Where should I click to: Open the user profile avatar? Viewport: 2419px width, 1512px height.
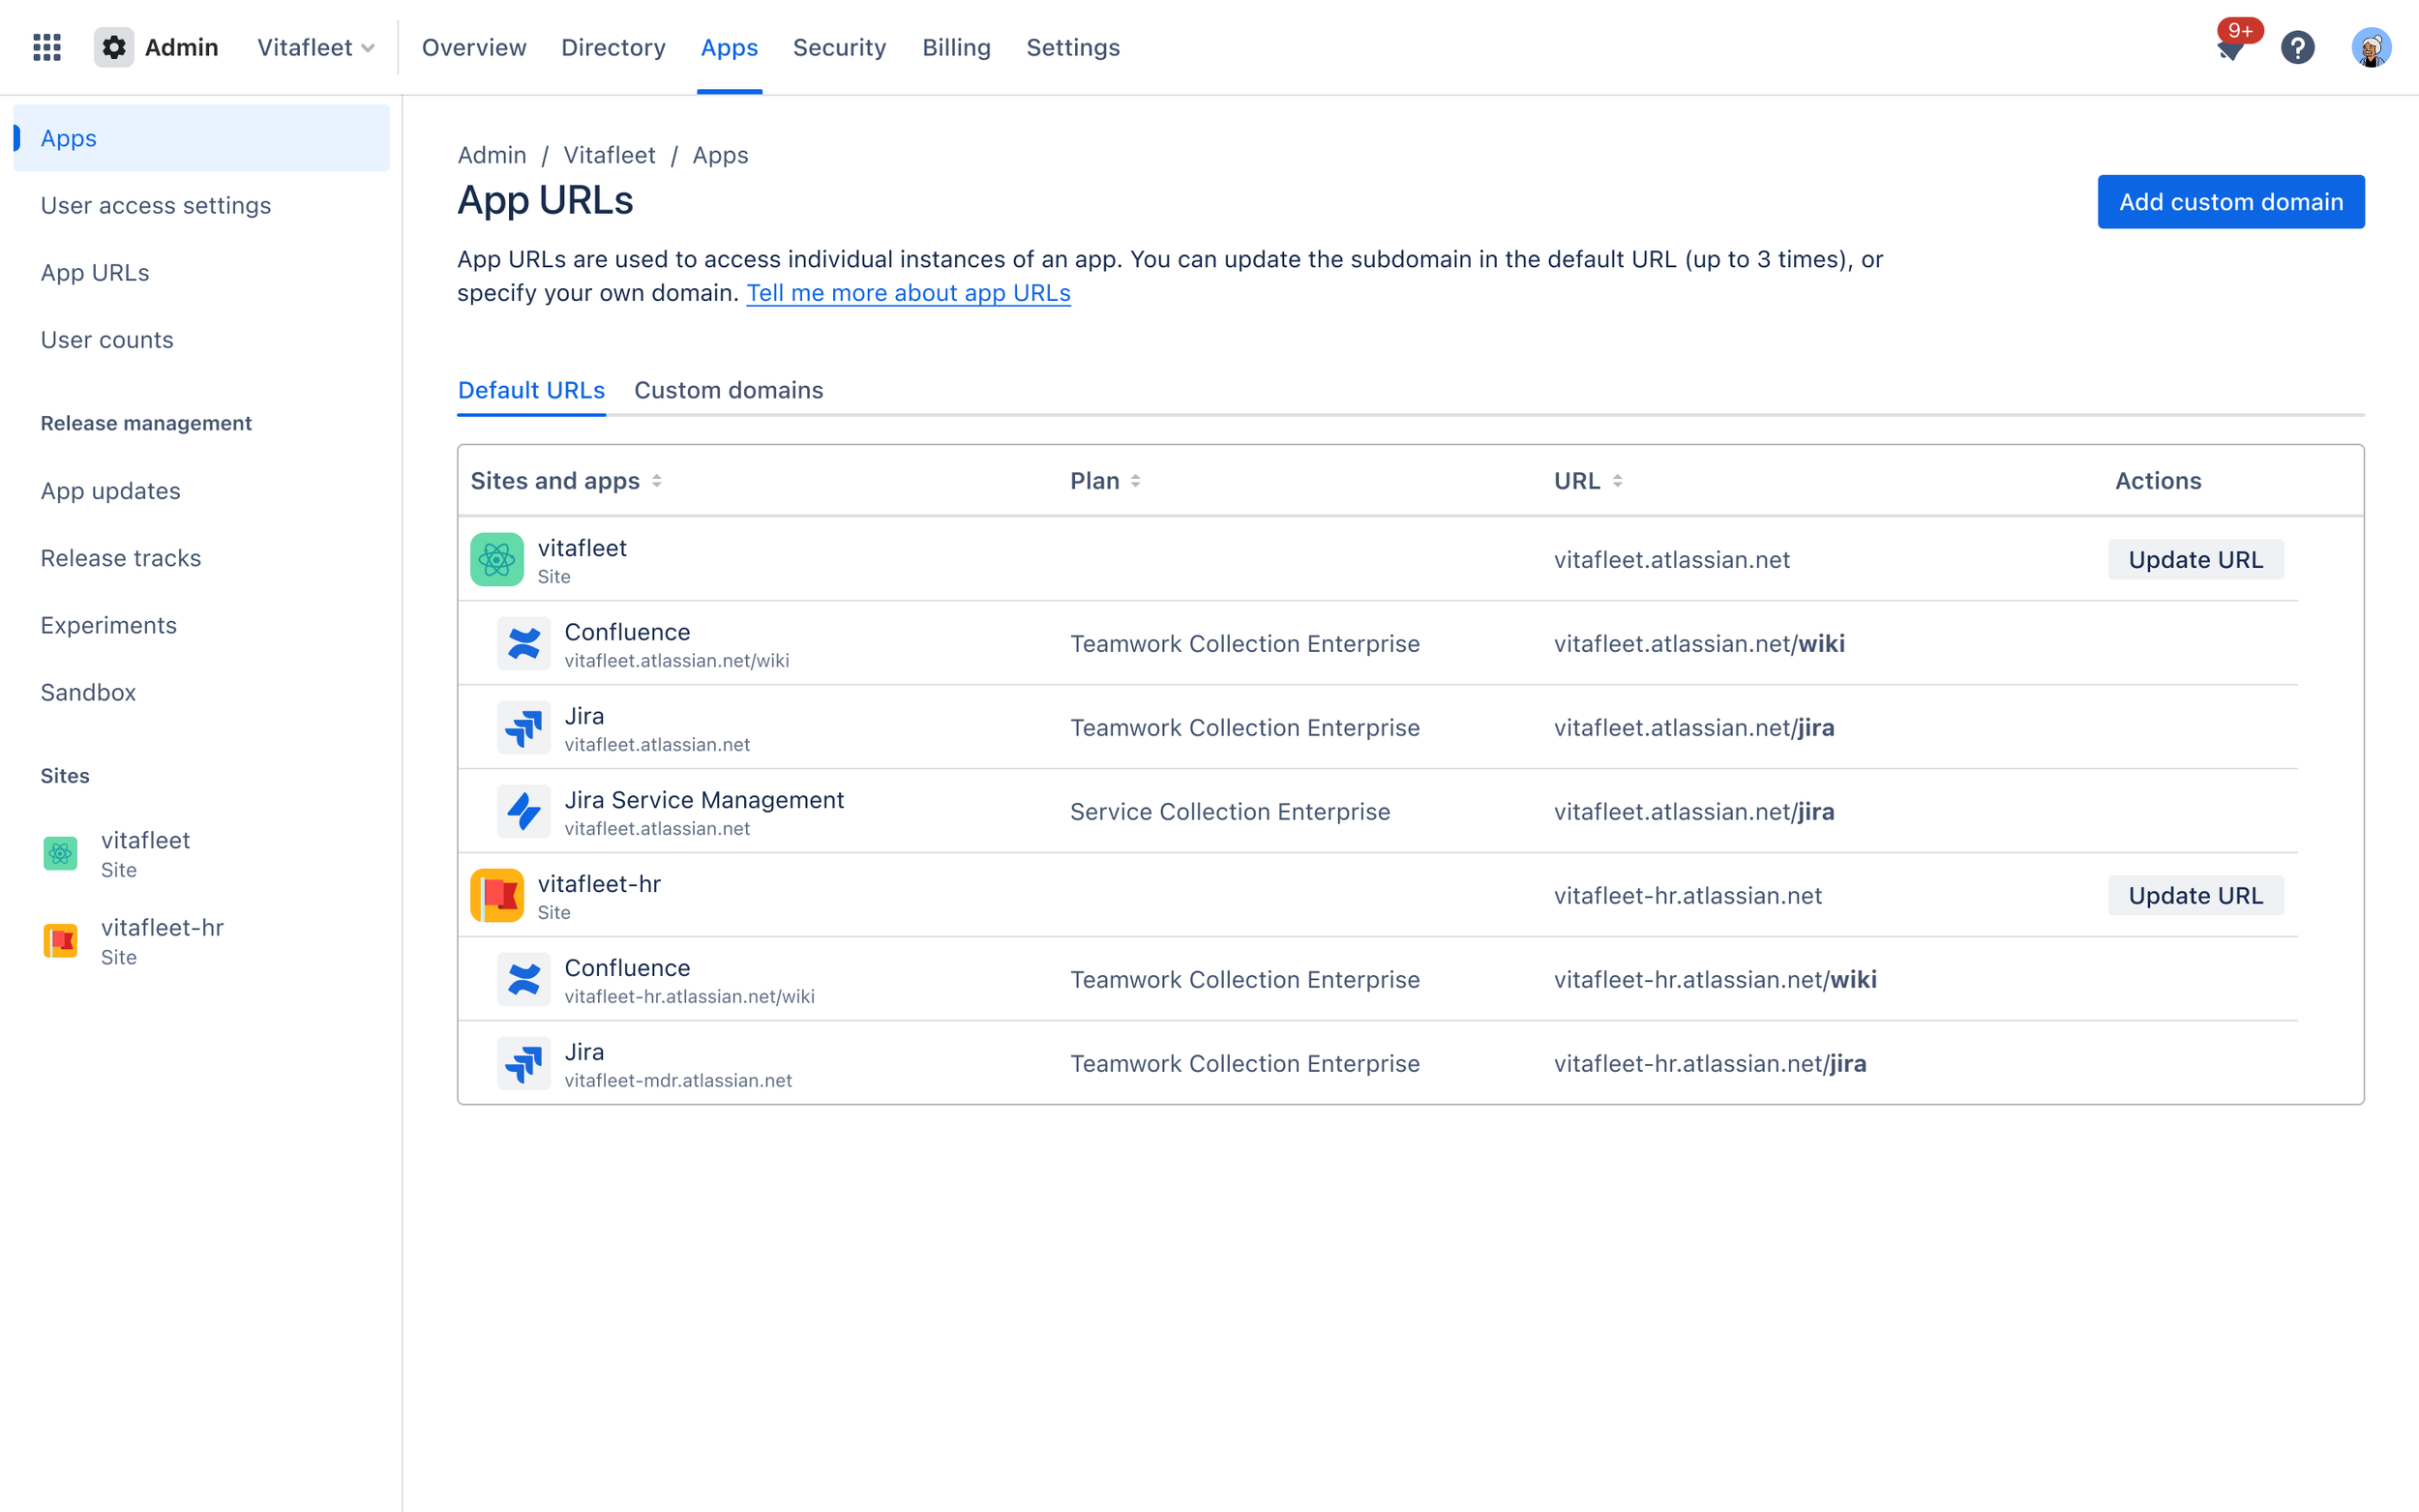coord(2371,47)
